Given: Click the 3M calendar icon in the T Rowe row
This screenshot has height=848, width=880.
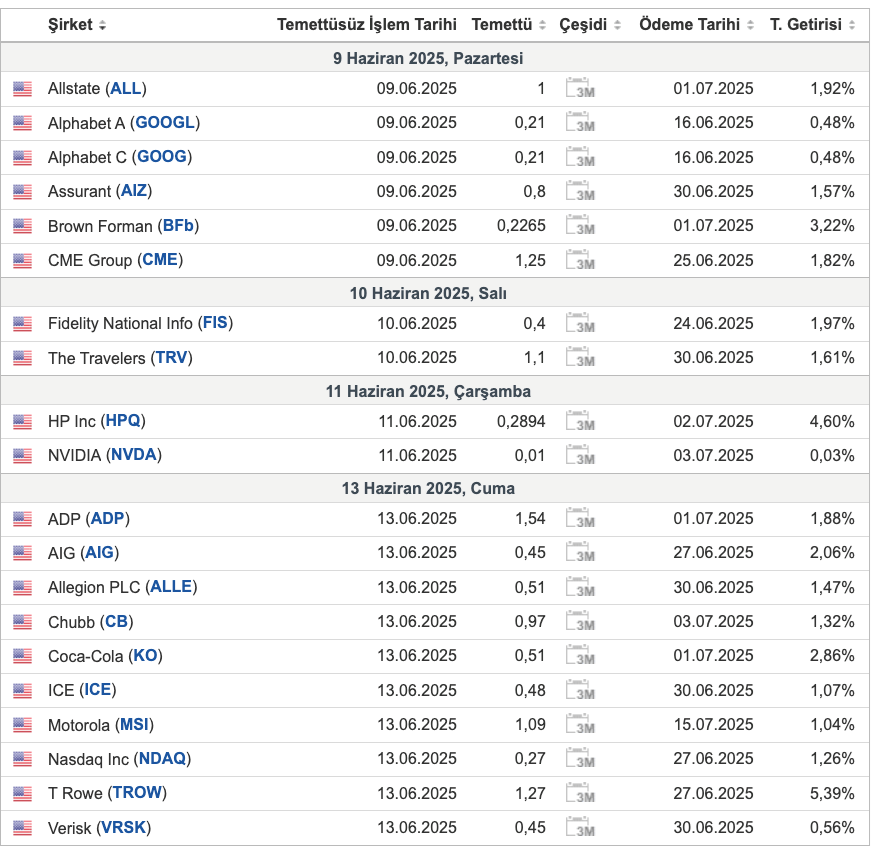Looking at the screenshot, I should 580,793.
